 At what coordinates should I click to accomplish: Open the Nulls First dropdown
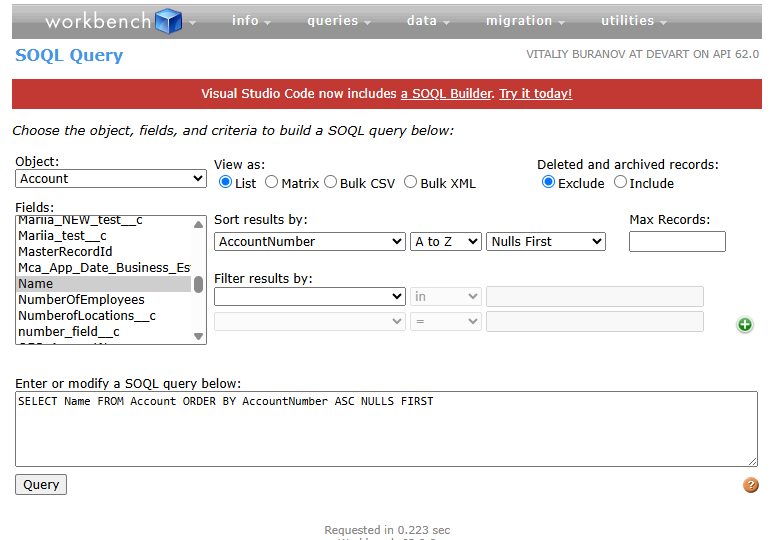tap(546, 242)
